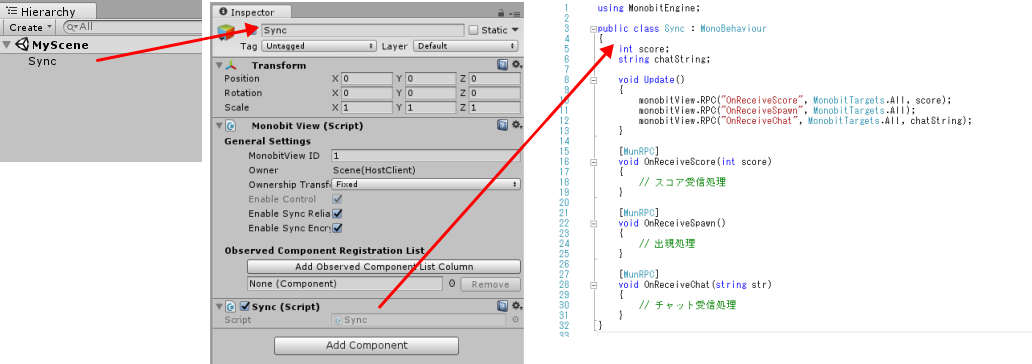The width and height of the screenshot is (1032, 364).
Task: Click the General Settings heading
Action: pos(267,141)
